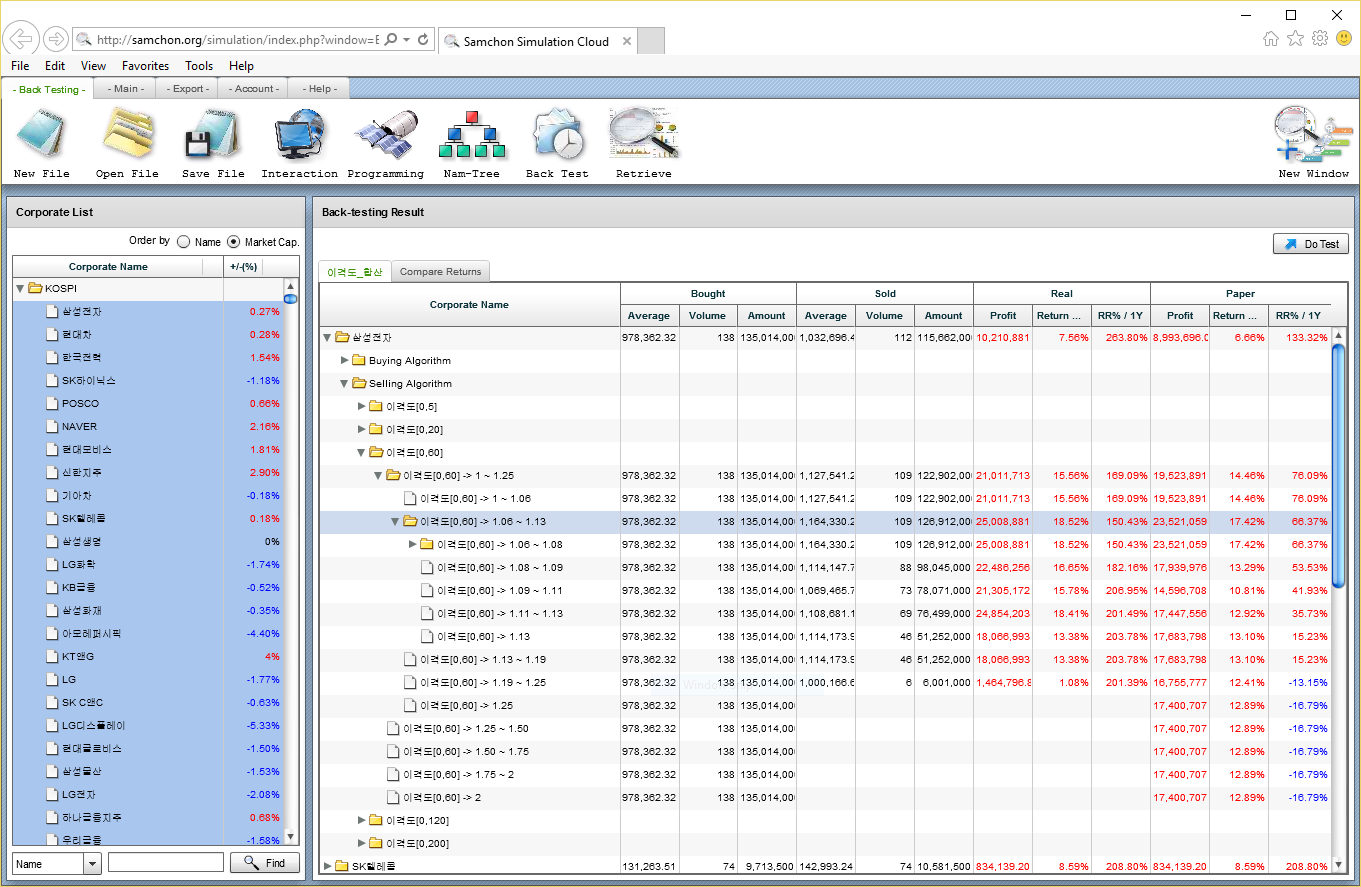This screenshot has width=1361, height=887.
Task: Select the Market Cap. radio button
Action: pos(234,241)
